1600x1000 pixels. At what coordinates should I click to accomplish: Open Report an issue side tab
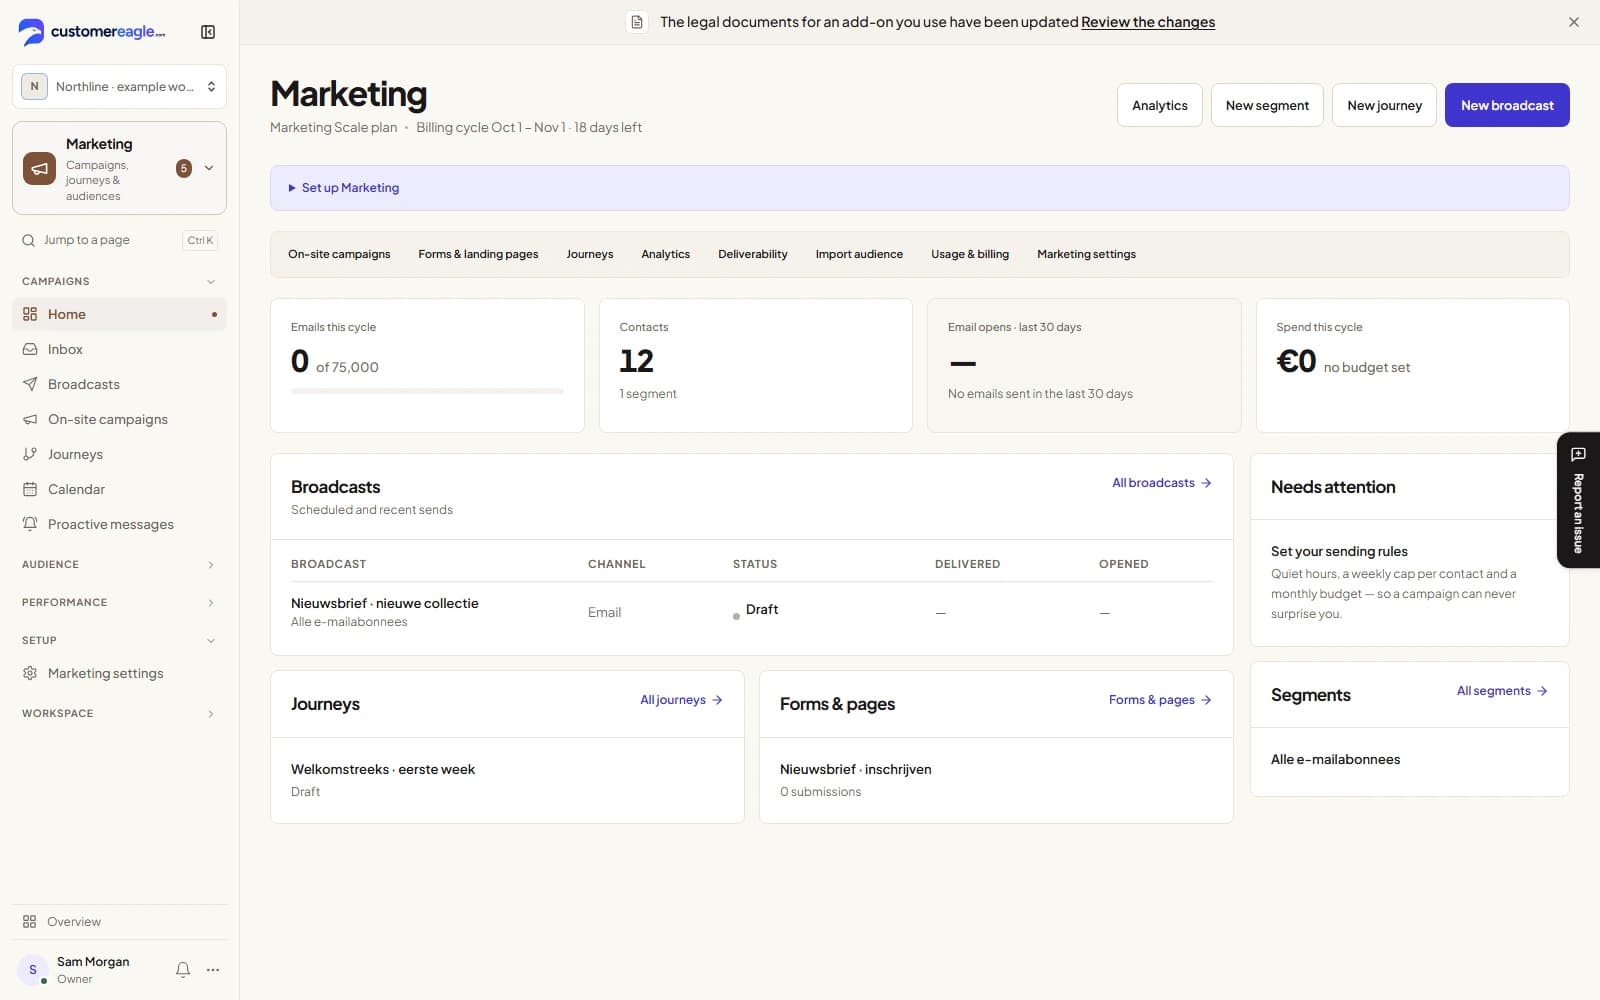click(1578, 500)
